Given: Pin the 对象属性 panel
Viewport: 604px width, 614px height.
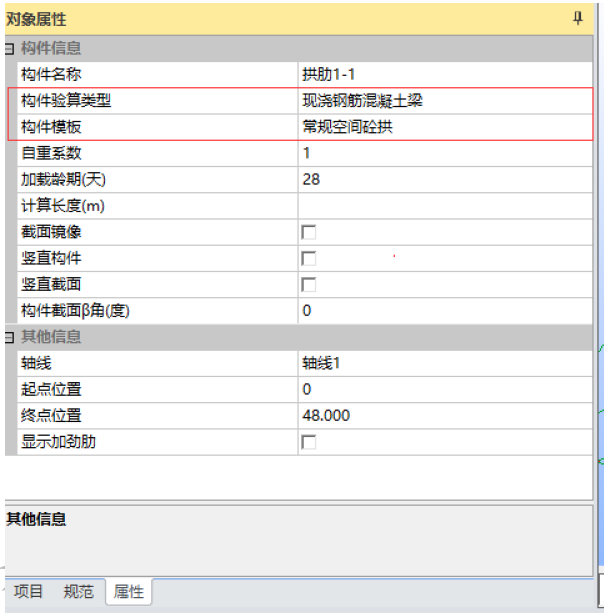Looking at the screenshot, I should [578, 18].
